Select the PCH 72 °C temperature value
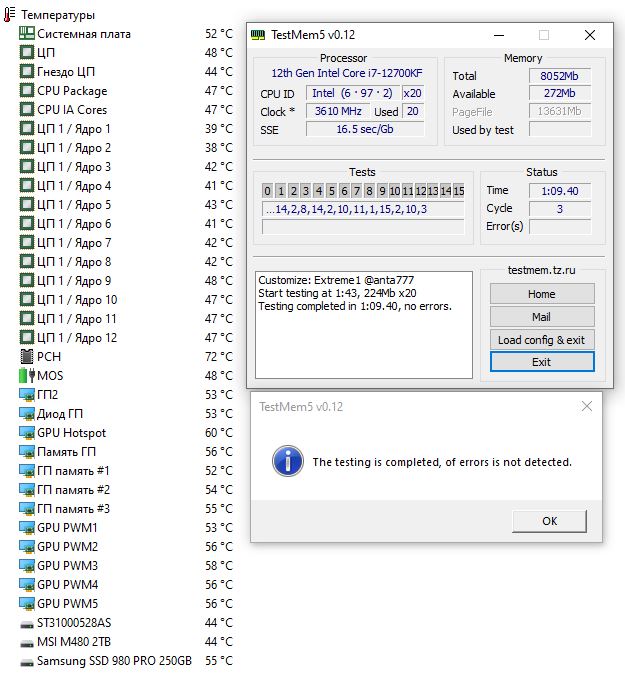Viewport: 625px width, 677px height. pos(219,357)
